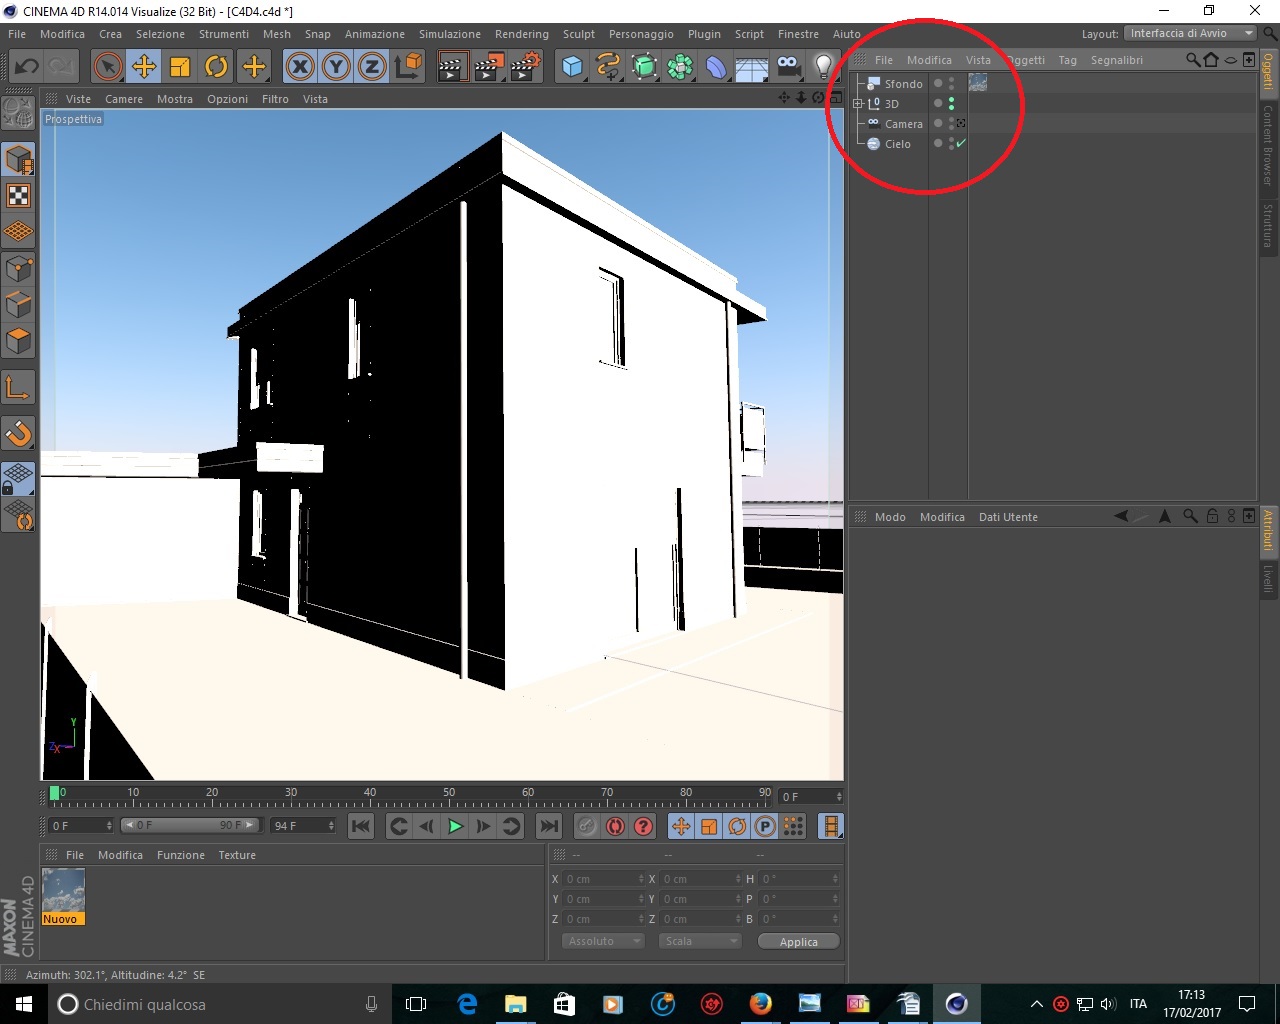Open the Layout dropdown Interfaccia di Avvio

[1190, 33]
